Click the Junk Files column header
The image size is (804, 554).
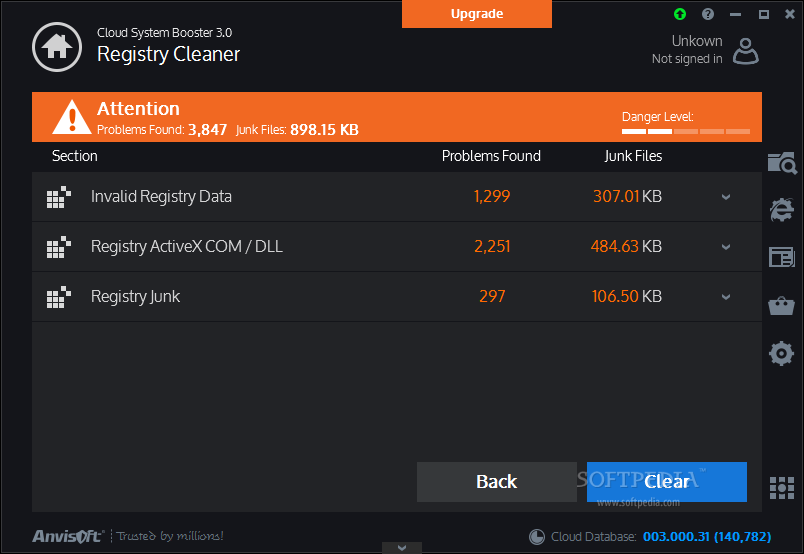633,156
